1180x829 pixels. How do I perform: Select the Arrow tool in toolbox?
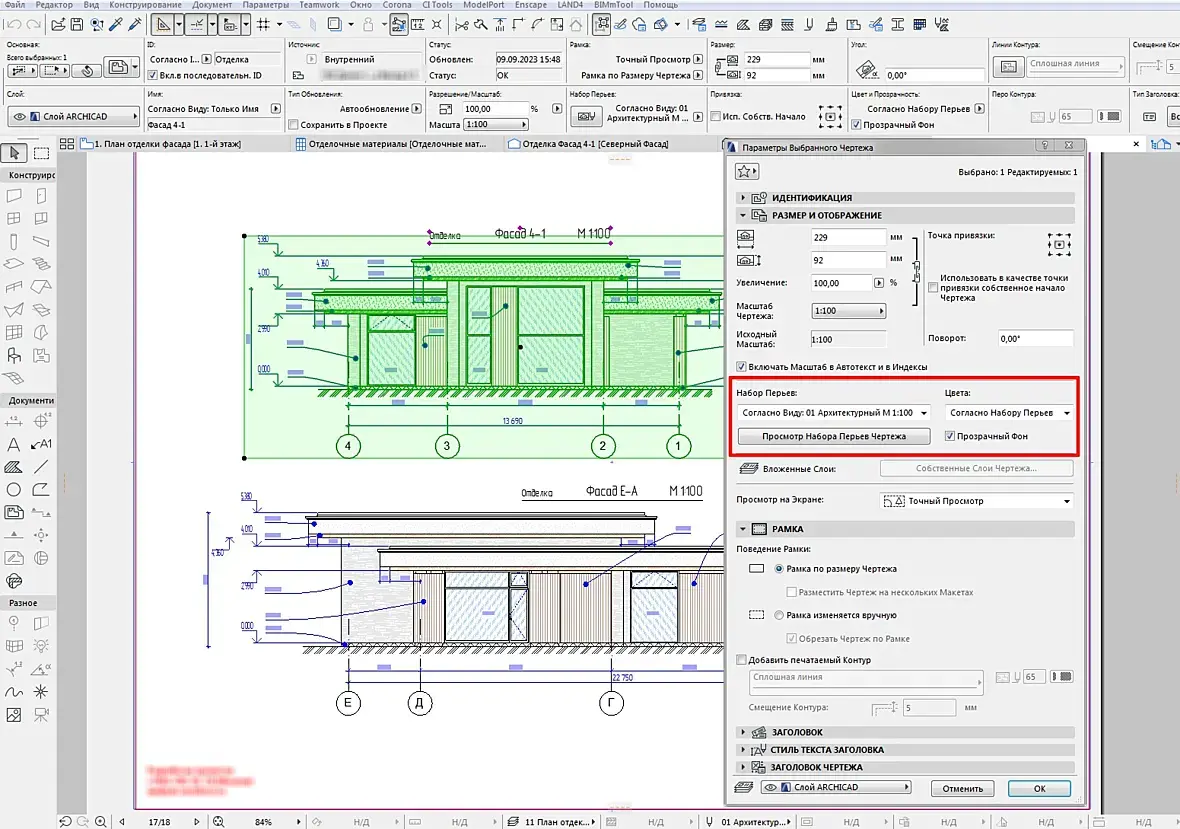click(x=14, y=153)
